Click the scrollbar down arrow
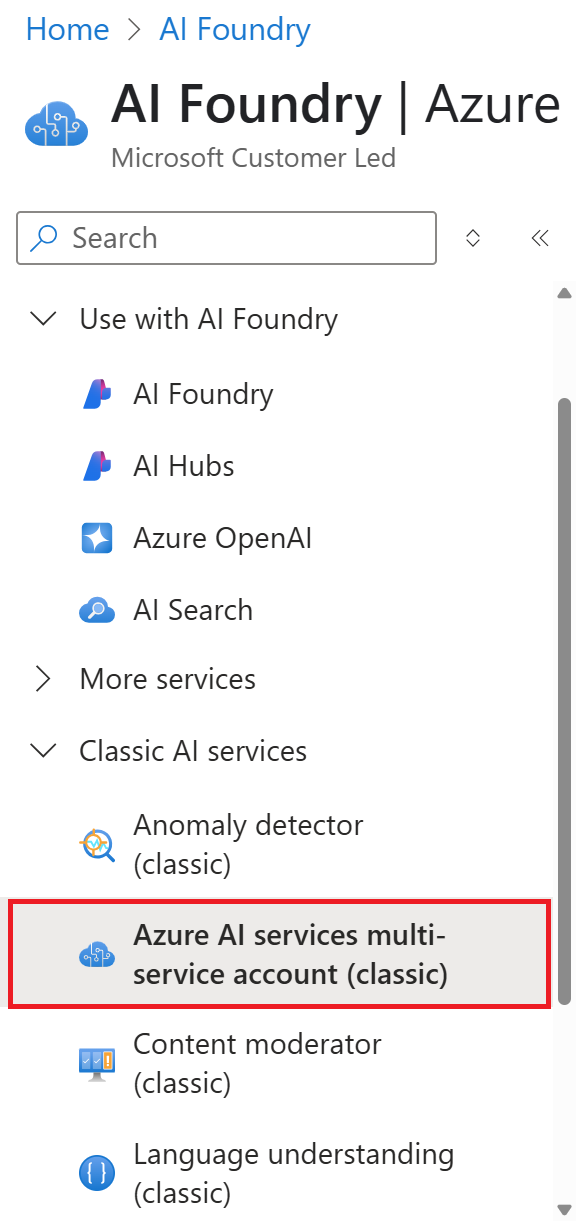 [564, 1210]
